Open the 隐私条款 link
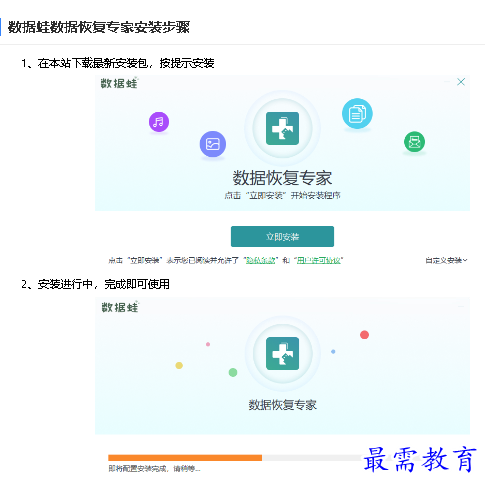The image size is (485, 491). 261,260
